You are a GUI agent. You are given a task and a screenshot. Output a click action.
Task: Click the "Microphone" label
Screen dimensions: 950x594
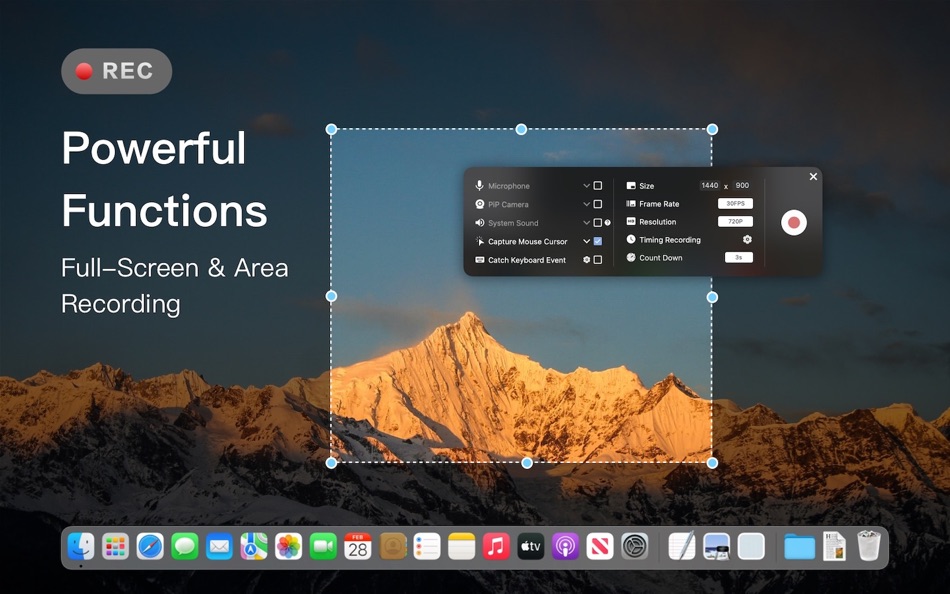(x=509, y=186)
